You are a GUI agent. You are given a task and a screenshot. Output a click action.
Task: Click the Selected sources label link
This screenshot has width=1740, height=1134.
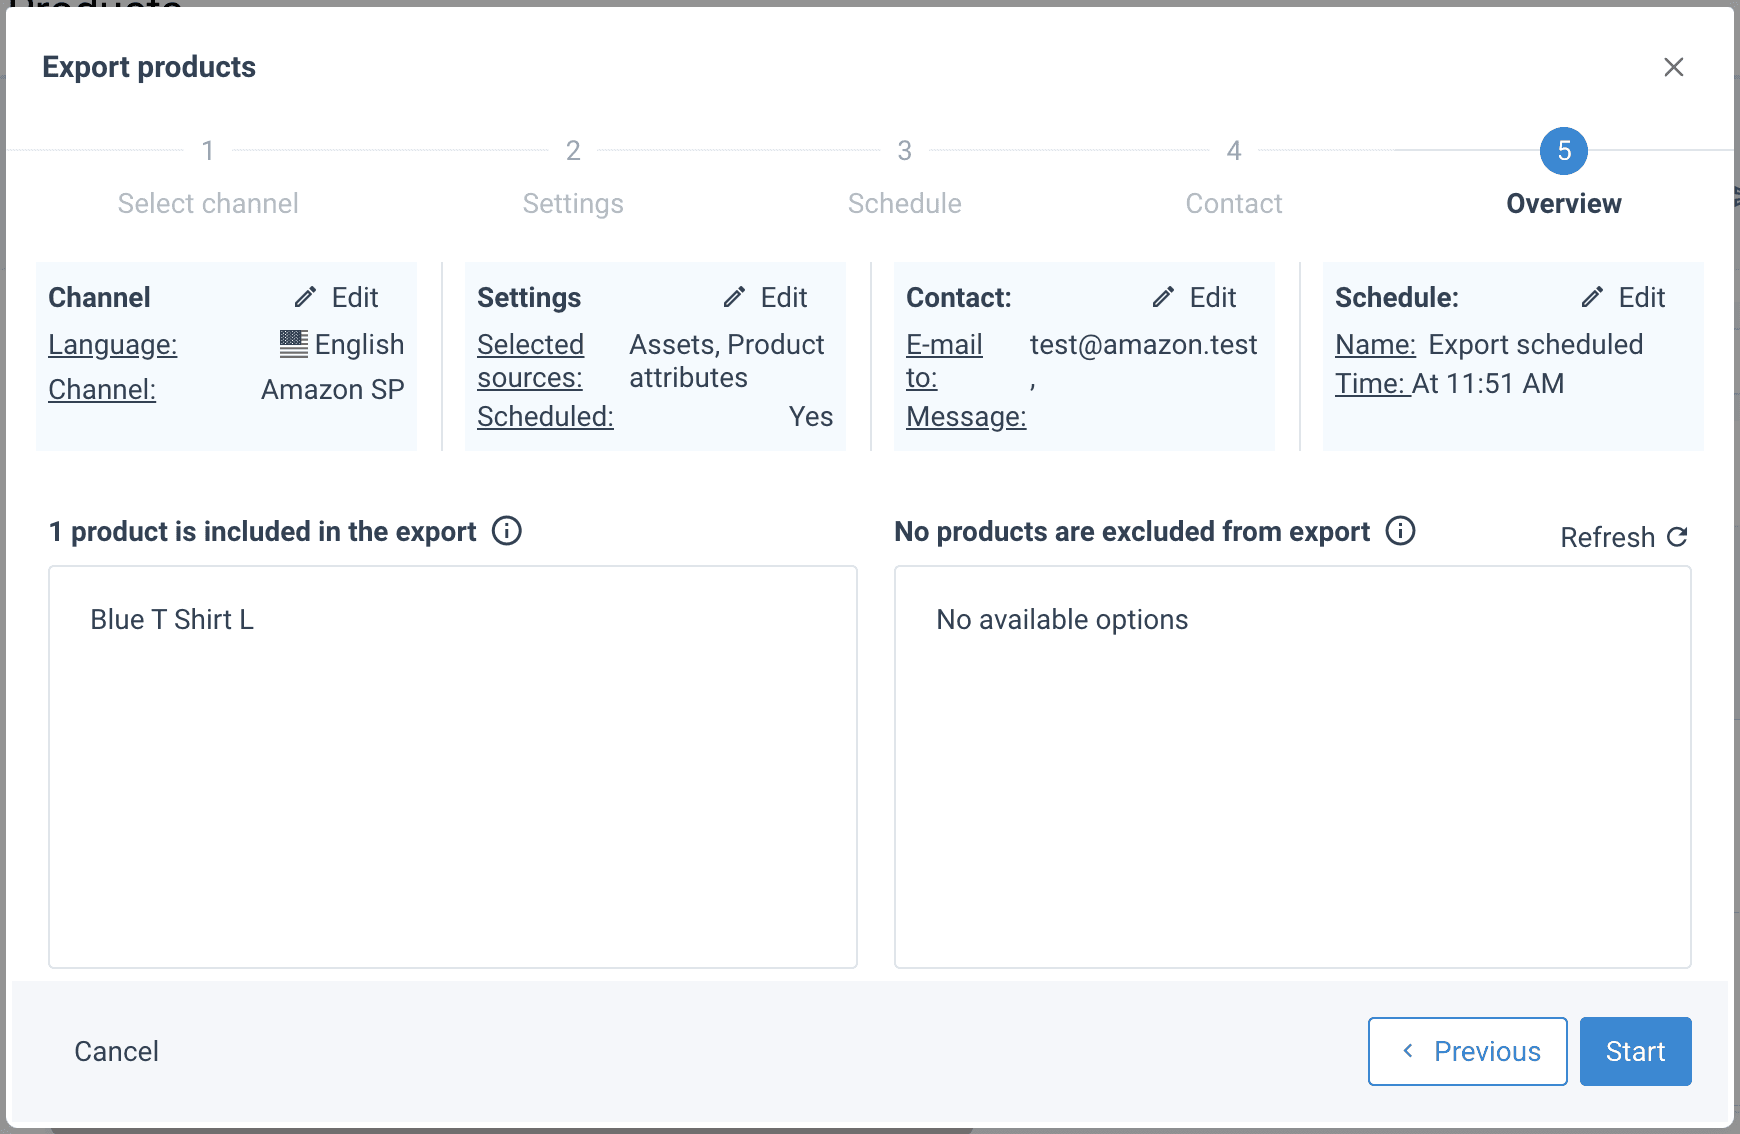tap(530, 360)
